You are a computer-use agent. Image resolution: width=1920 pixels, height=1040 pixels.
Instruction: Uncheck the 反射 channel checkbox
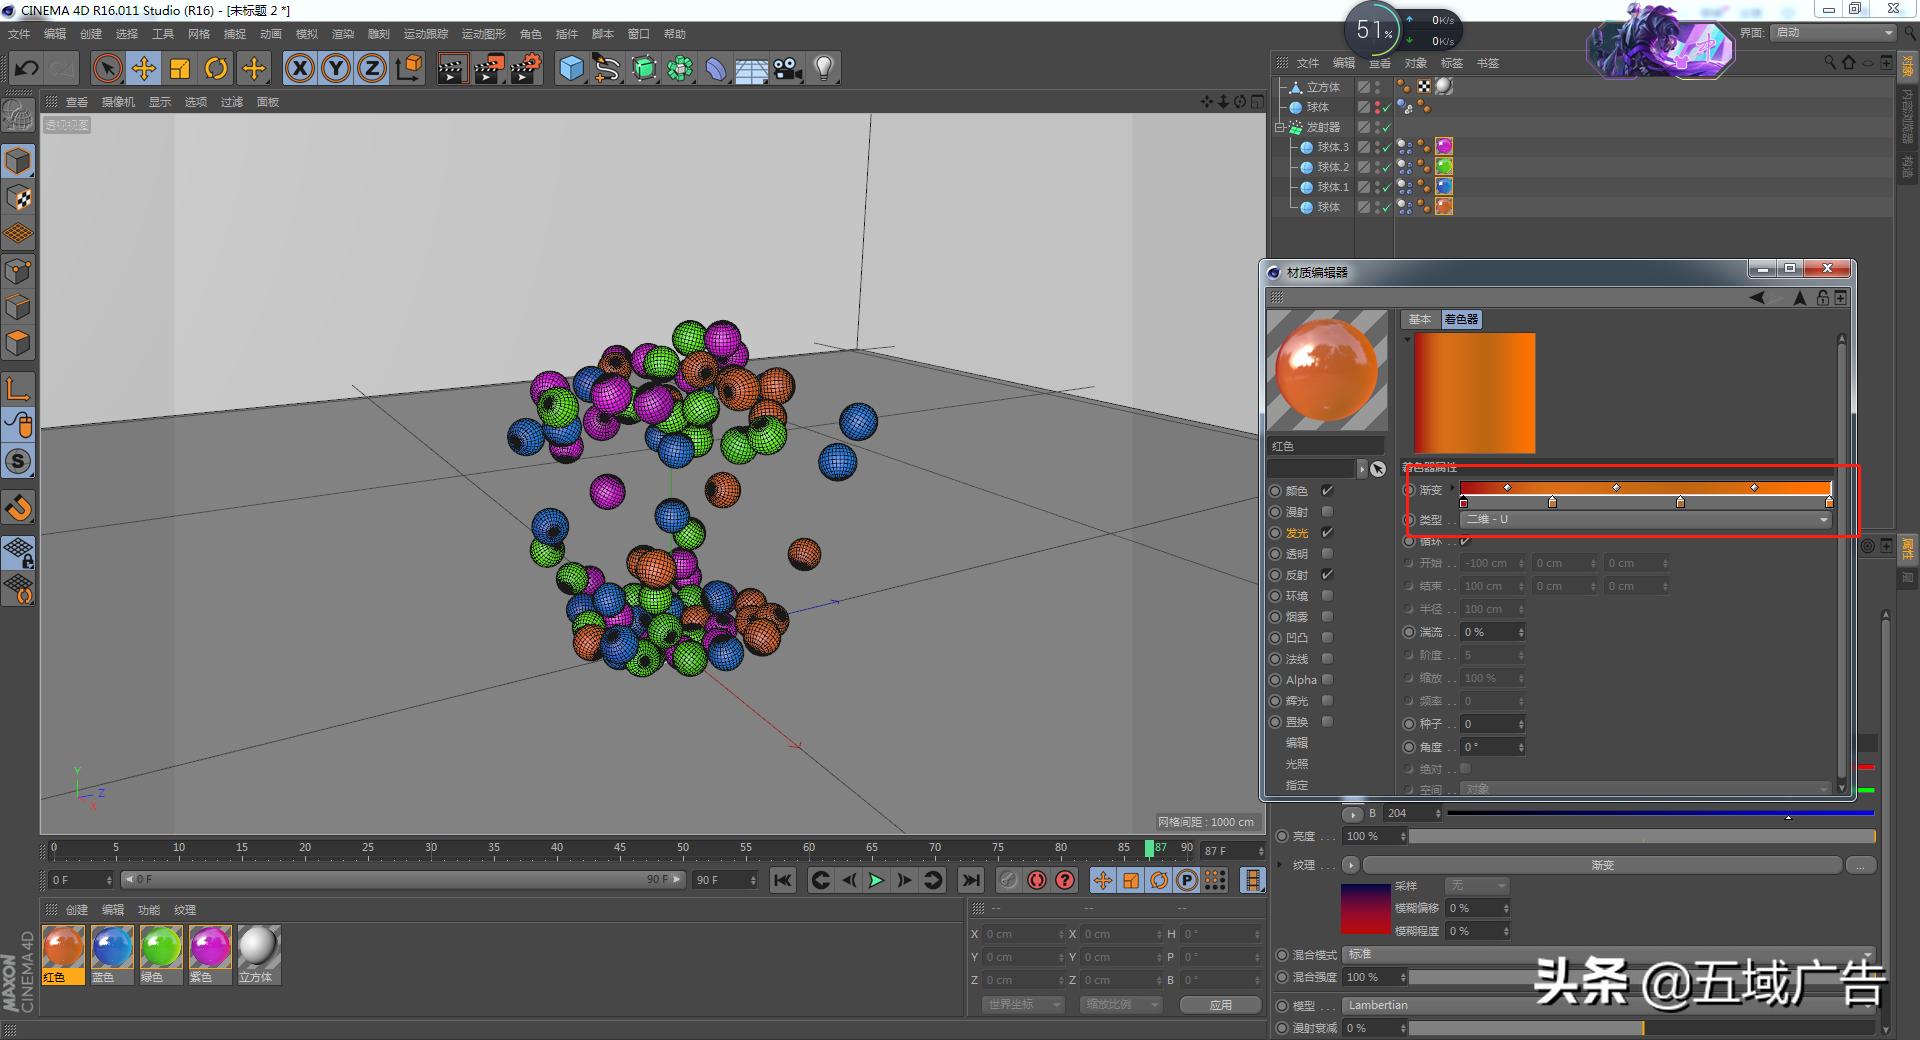(x=1327, y=575)
